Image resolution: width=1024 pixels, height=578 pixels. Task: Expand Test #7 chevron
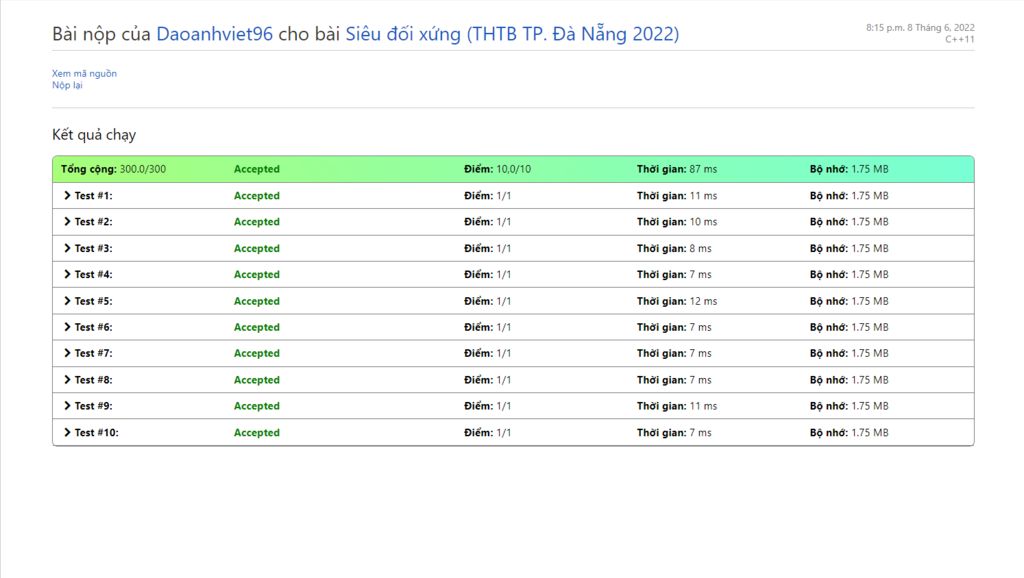(67, 353)
